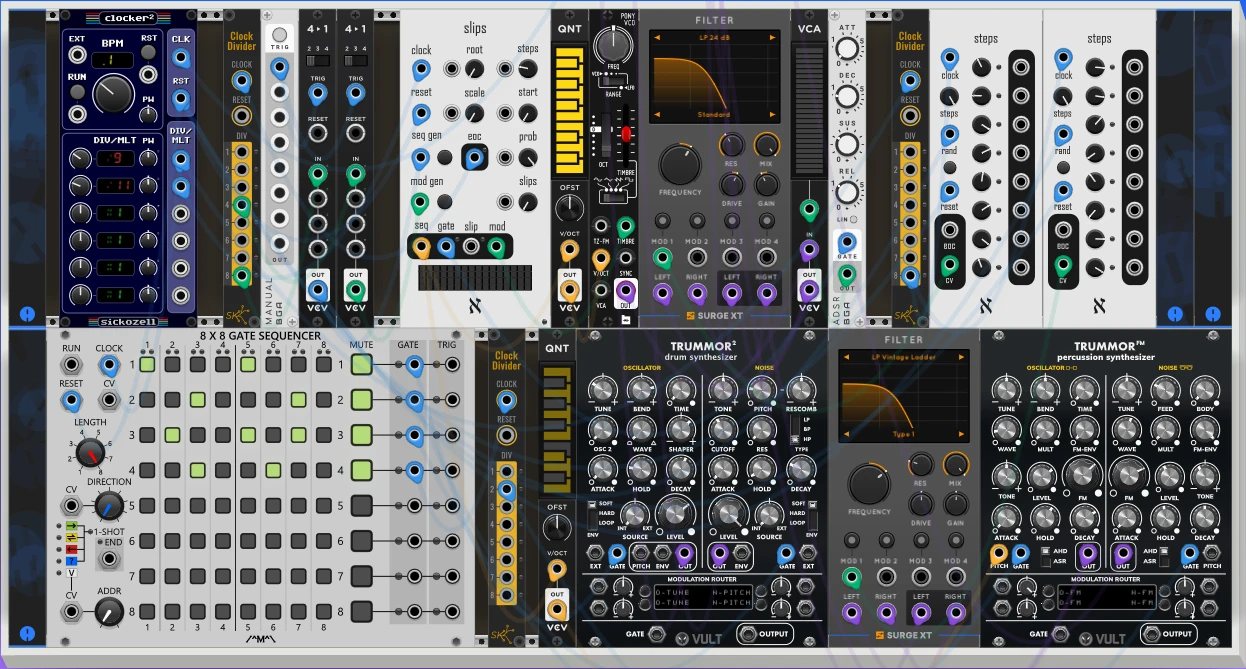This screenshot has width=1246, height=669.
Task: Click the Modulation Router display on Trummor2
Action: [703, 597]
